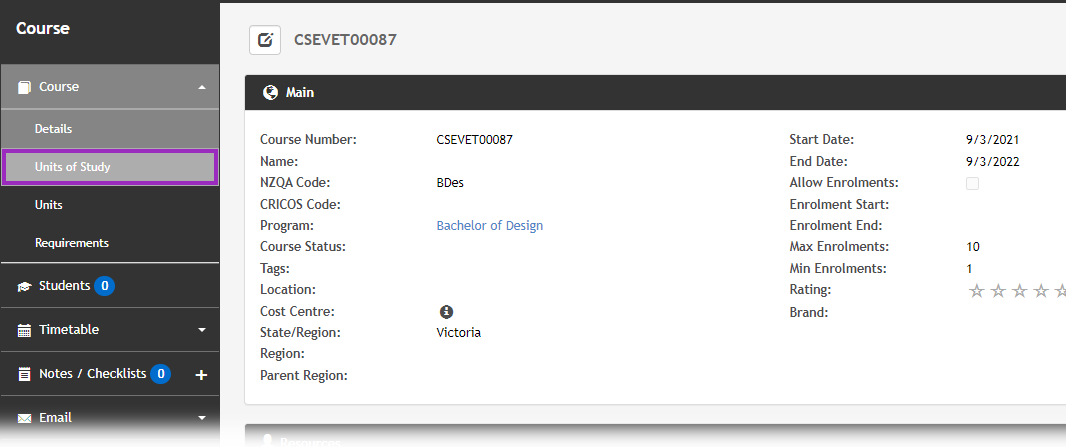Open Details in the Course menu

[x=109, y=129]
